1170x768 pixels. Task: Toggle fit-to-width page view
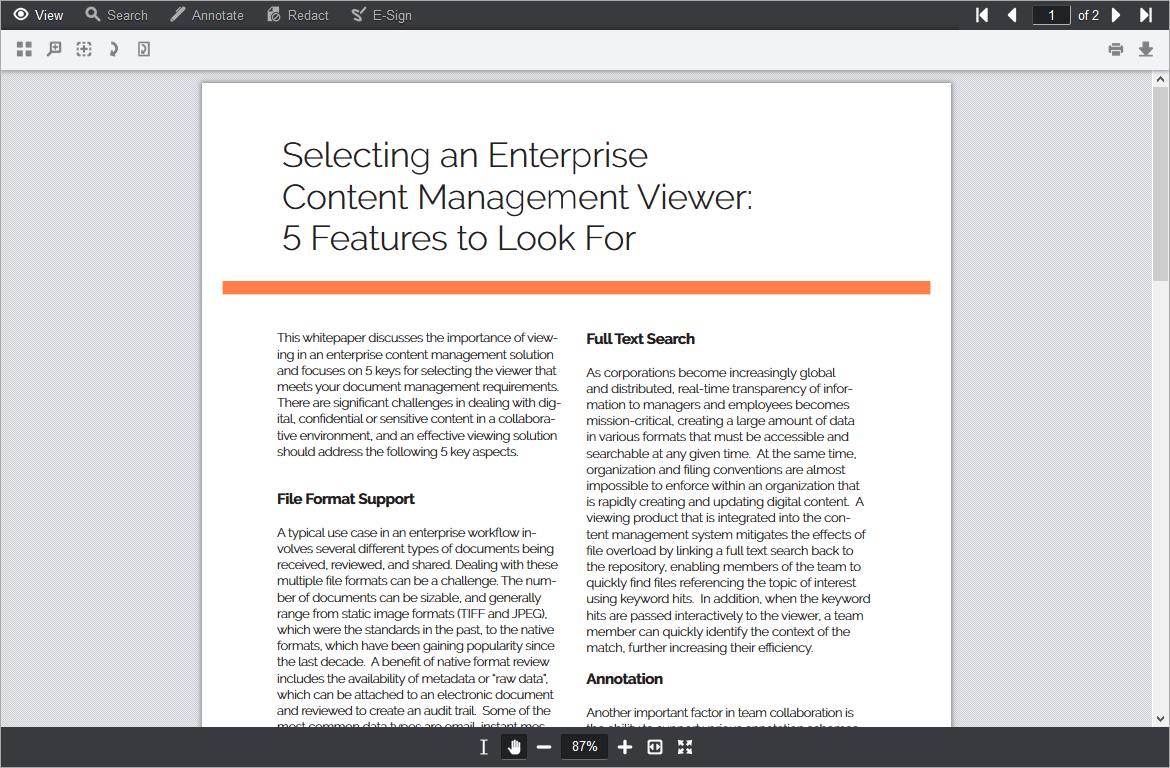click(654, 746)
